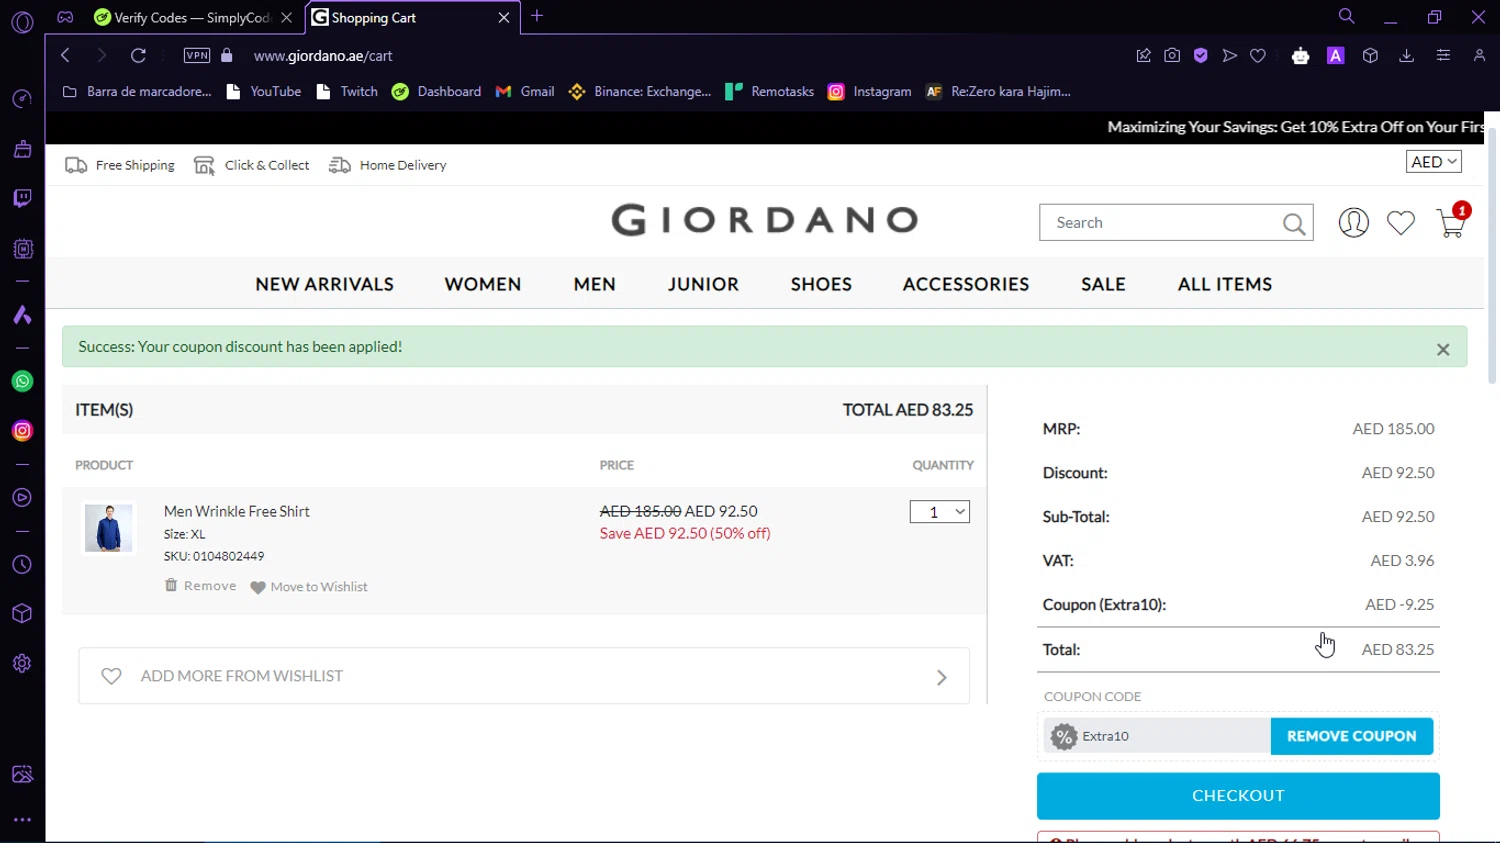Open YouTube bookmark
This screenshot has width=1500, height=843.
point(264,91)
